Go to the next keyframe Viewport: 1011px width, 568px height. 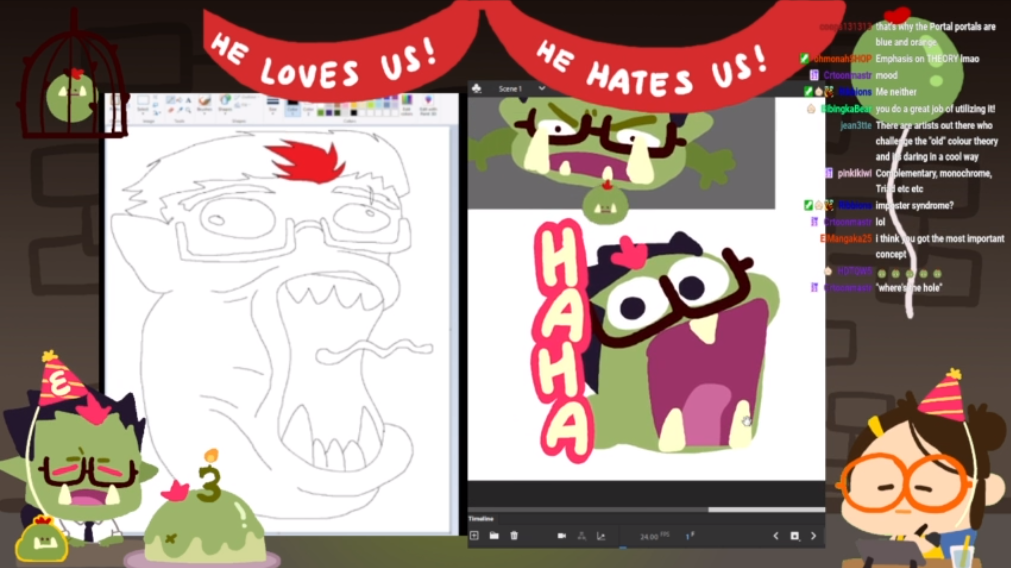[x=814, y=536]
